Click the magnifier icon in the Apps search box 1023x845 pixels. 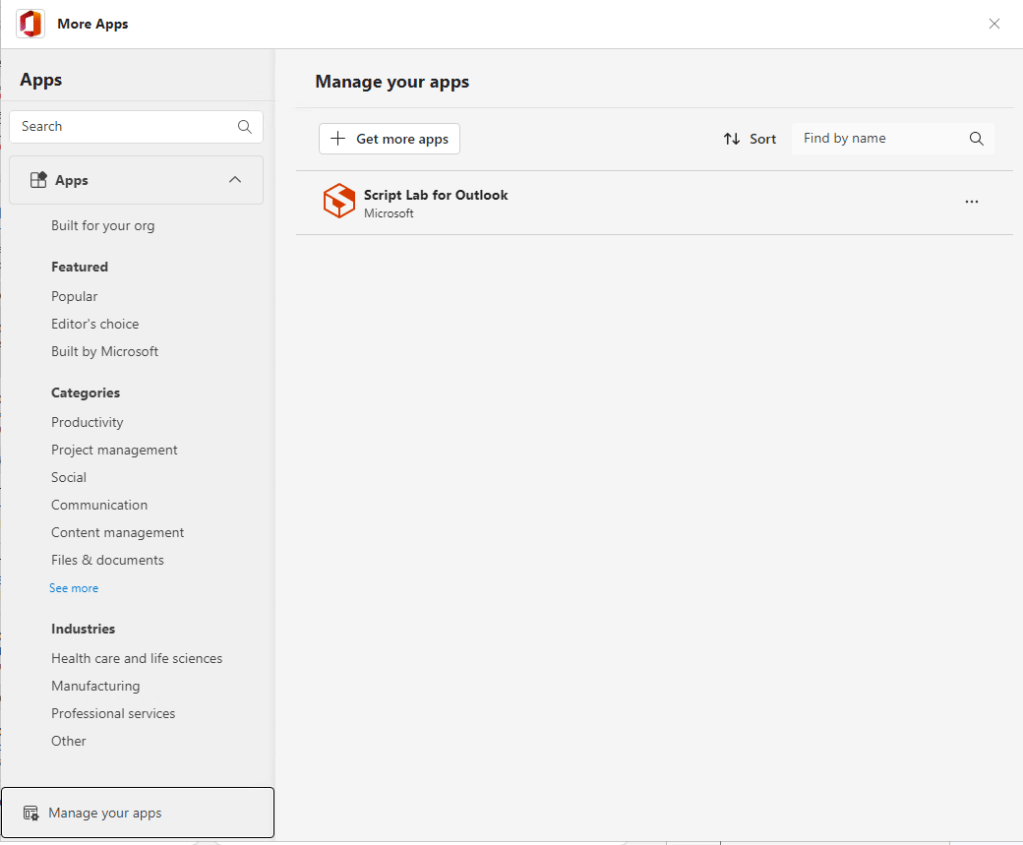244,127
